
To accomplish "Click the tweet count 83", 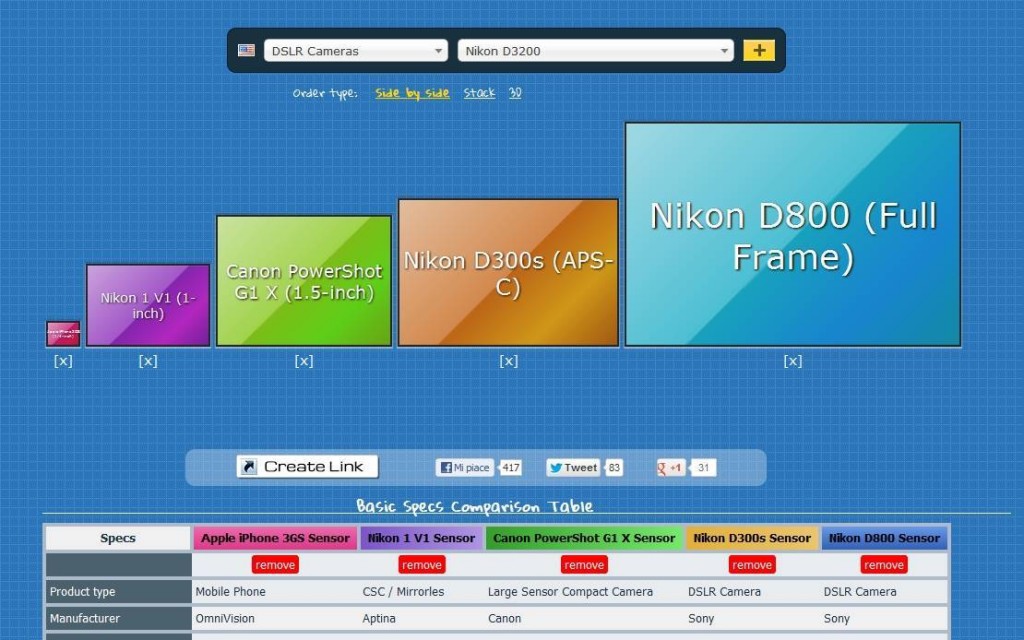I will 614,468.
